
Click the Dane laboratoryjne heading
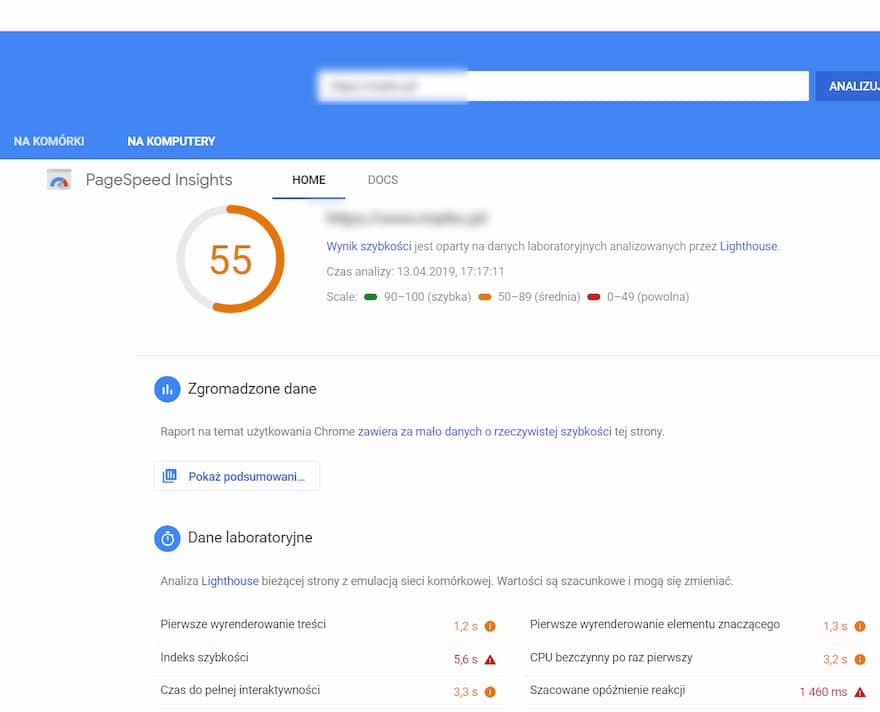pyautogui.click(x=250, y=538)
